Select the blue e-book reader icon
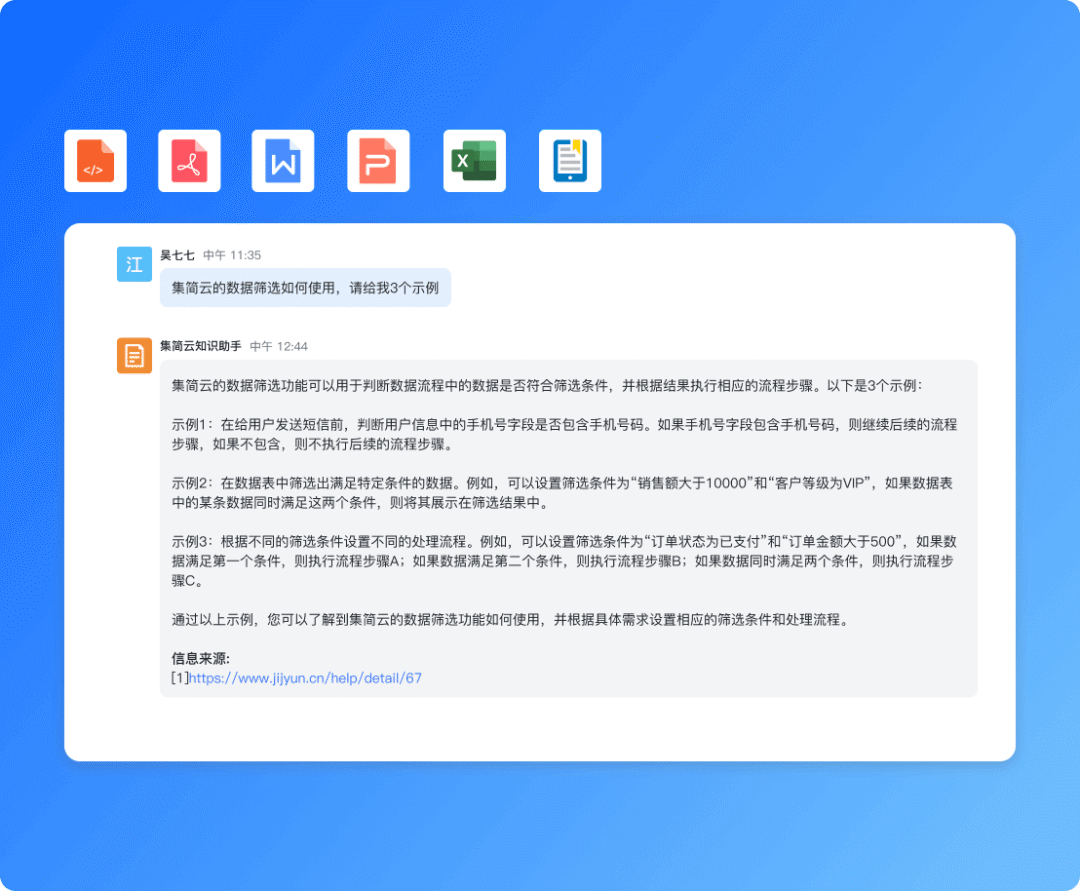Screen dimensions: 1080x891 pos(570,160)
